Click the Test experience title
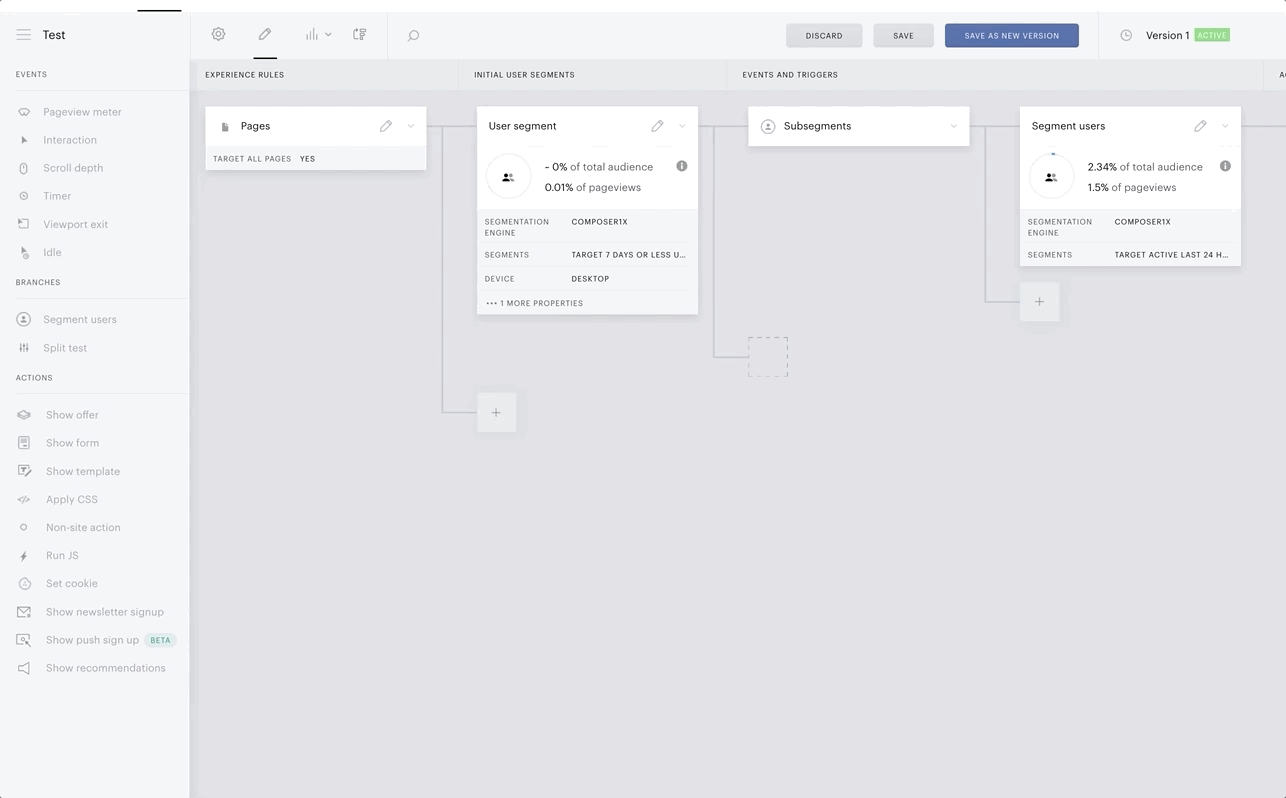 click(54, 35)
